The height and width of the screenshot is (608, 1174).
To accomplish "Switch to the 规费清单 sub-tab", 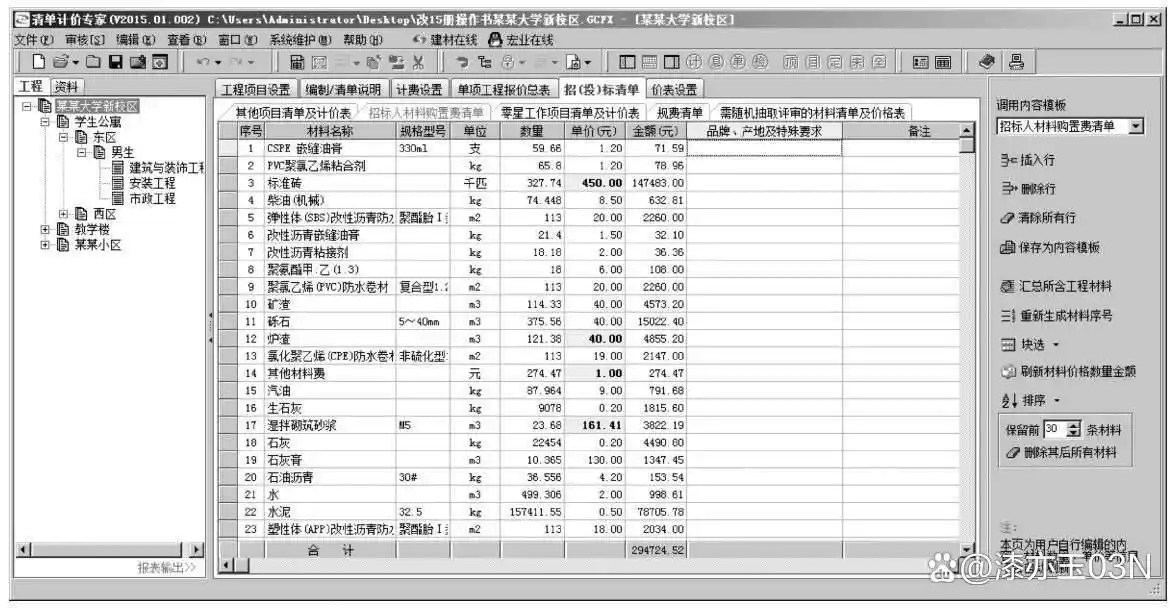I will coord(679,113).
